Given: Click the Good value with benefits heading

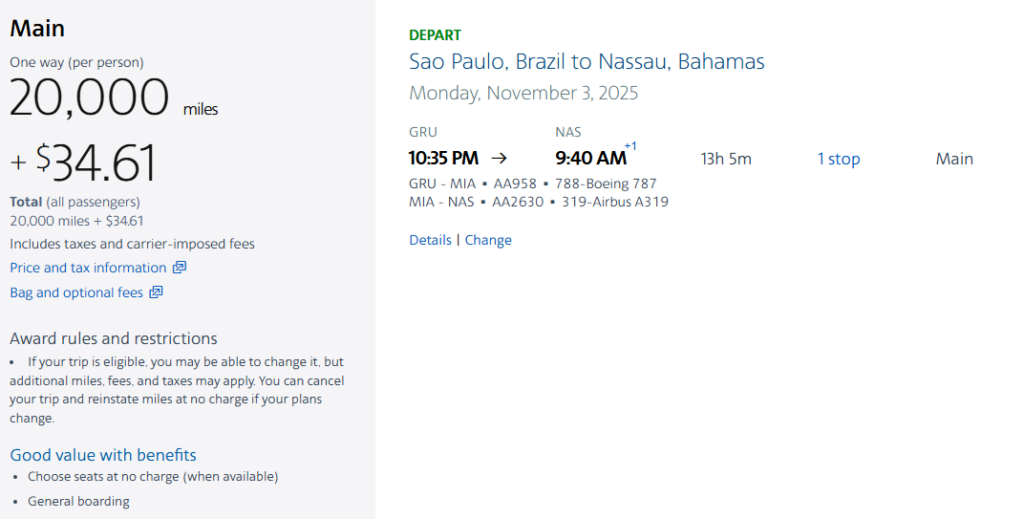Looking at the screenshot, I should (103, 455).
